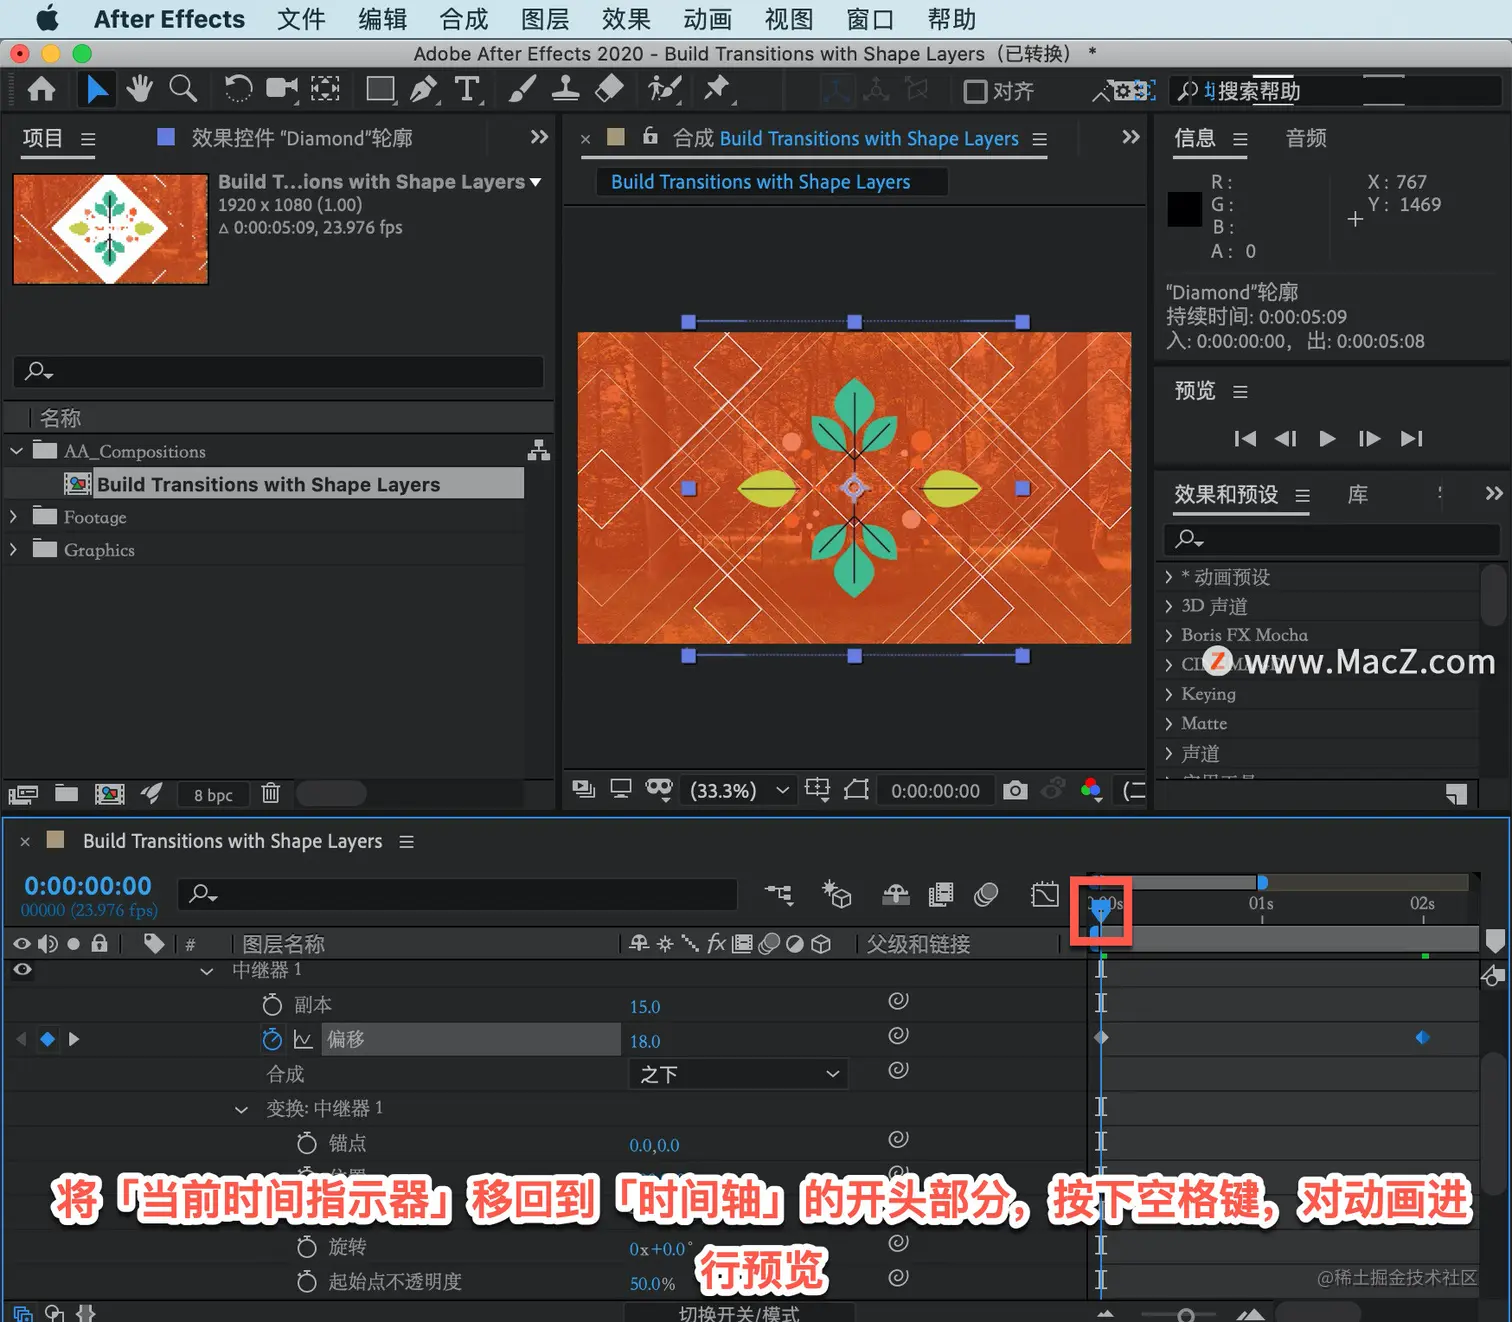This screenshot has height=1322, width=1512.
Task: Open composition mini-flowchart in timeline
Action: 778,894
